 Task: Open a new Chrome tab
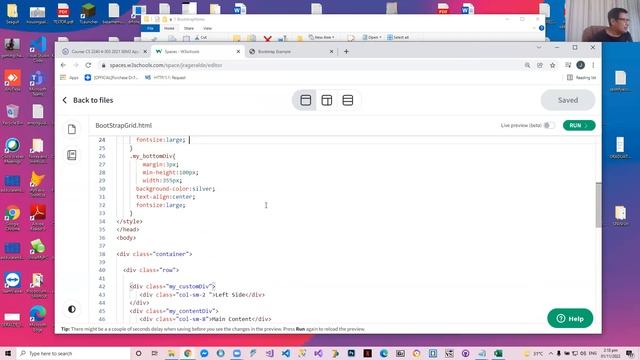coord(346,51)
